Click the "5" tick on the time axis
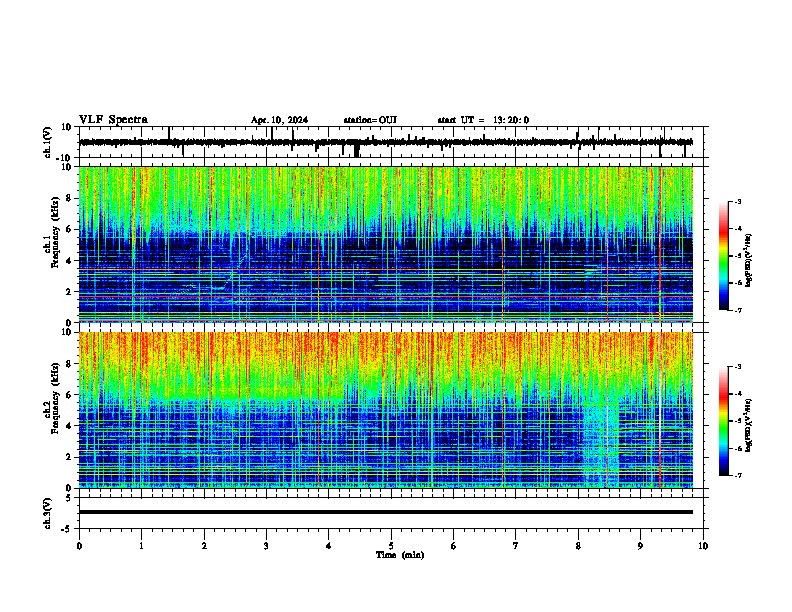This screenshot has width=792, height=612. click(x=391, y=546)
